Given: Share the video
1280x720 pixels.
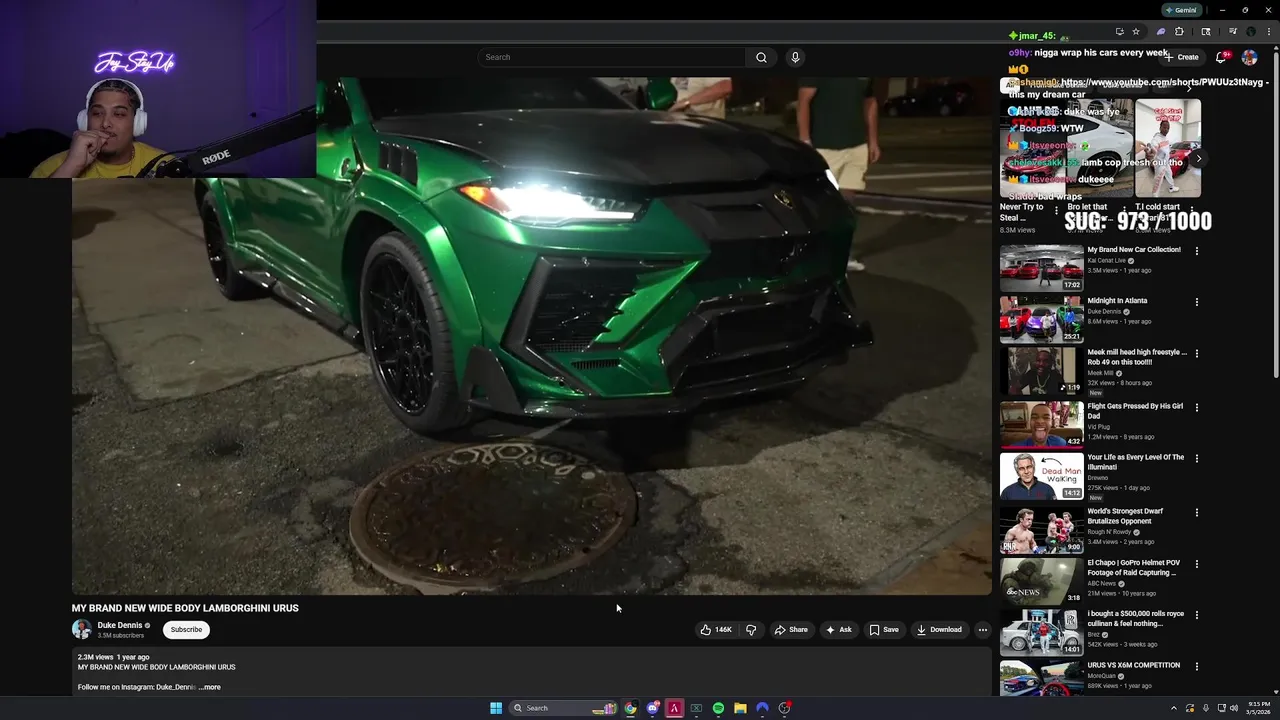Looking at the screenshot, I should tap(790, 630).
